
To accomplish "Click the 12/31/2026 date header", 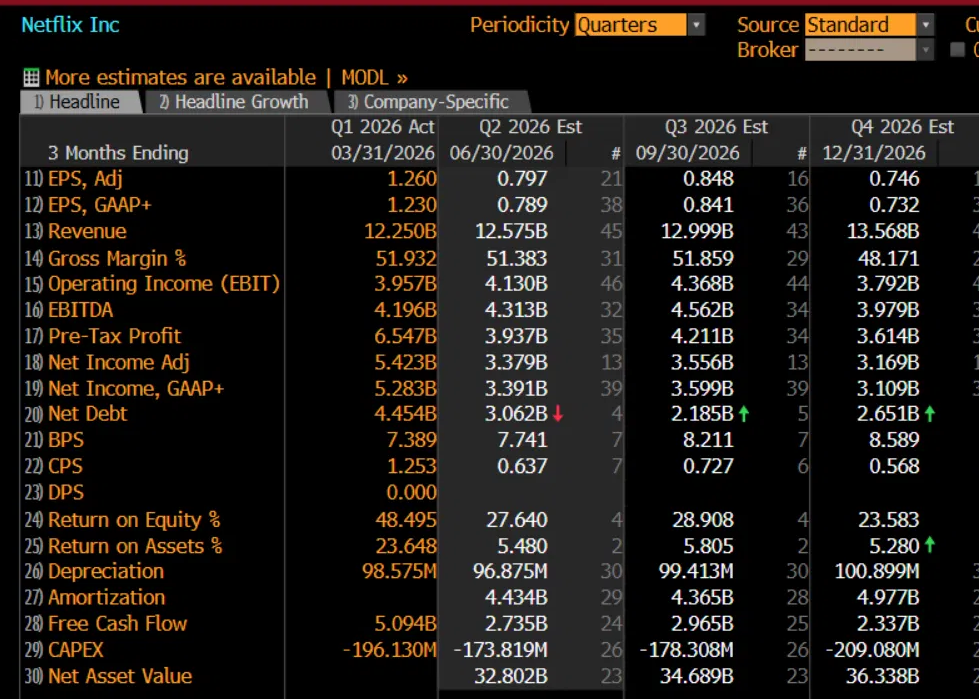I will [873, 153].
